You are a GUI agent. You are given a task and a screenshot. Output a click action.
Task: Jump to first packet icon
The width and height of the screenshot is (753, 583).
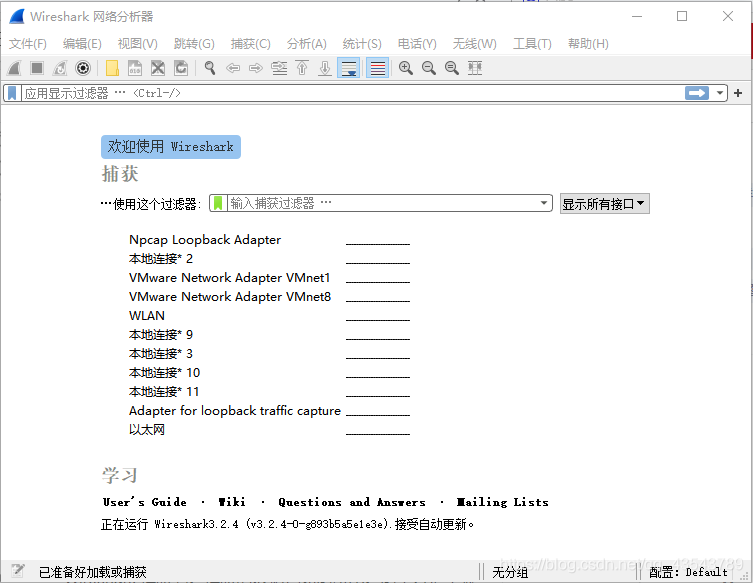[302, 68]
